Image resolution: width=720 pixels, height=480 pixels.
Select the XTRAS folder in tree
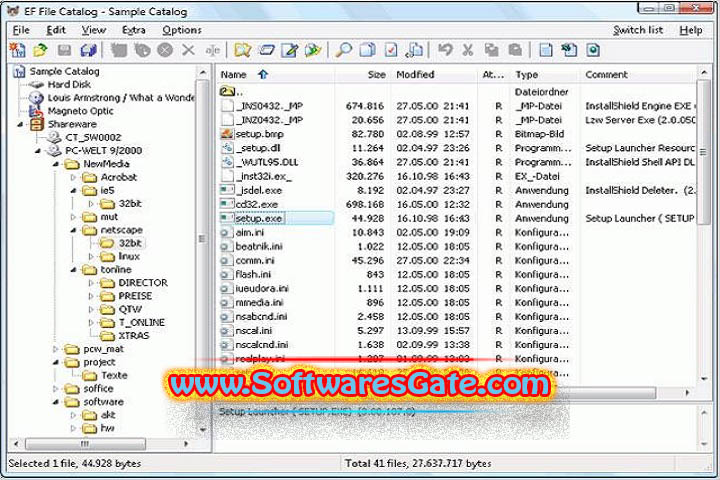point(134,336)
